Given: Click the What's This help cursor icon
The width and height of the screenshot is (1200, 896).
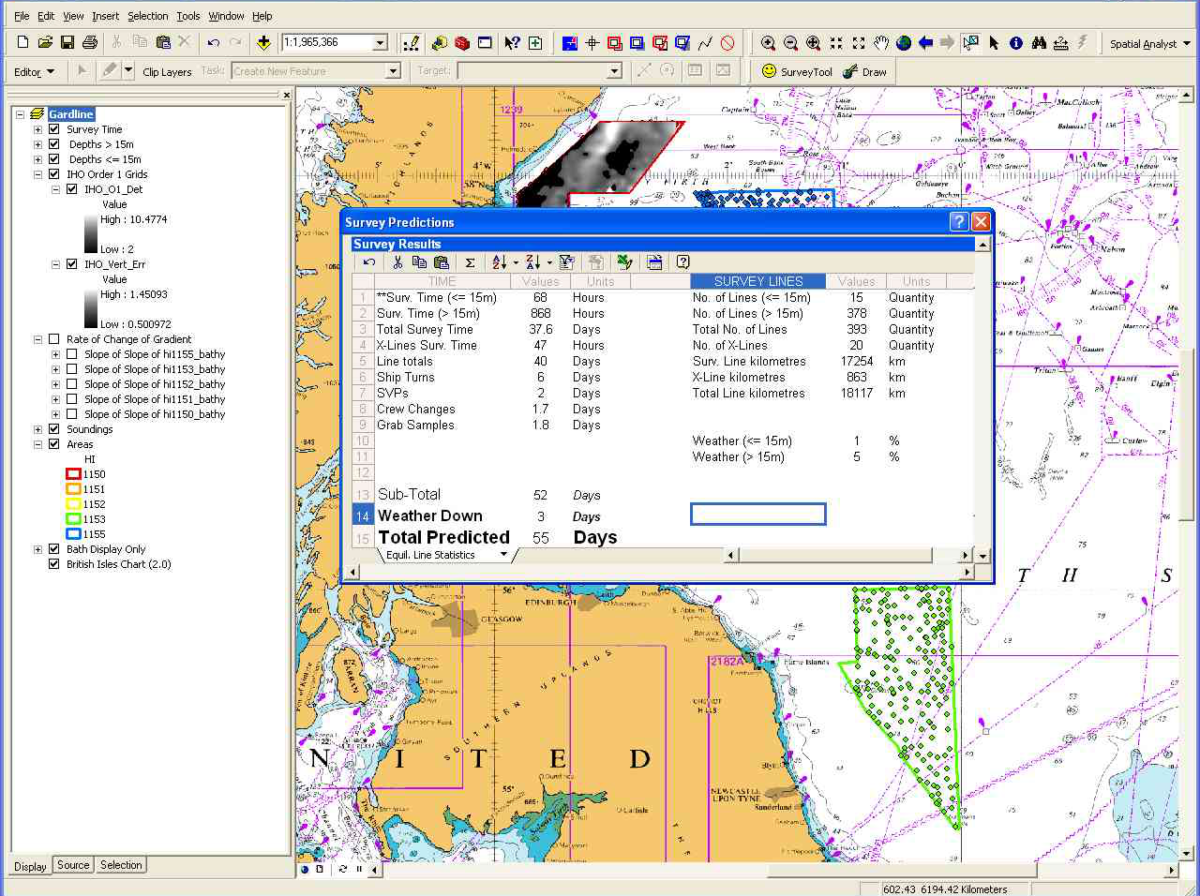Looking at the screenshot, I should coord(512,43).
